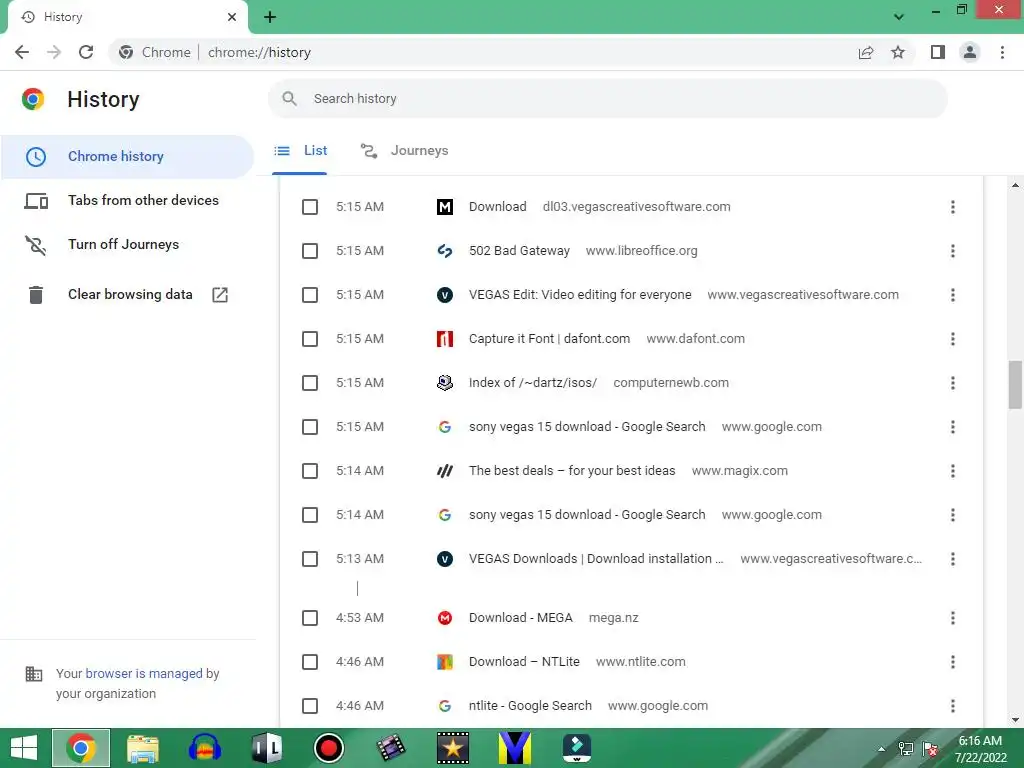Show hidden system tray icons arrow

pyautogui.click(x=882, y=749)
